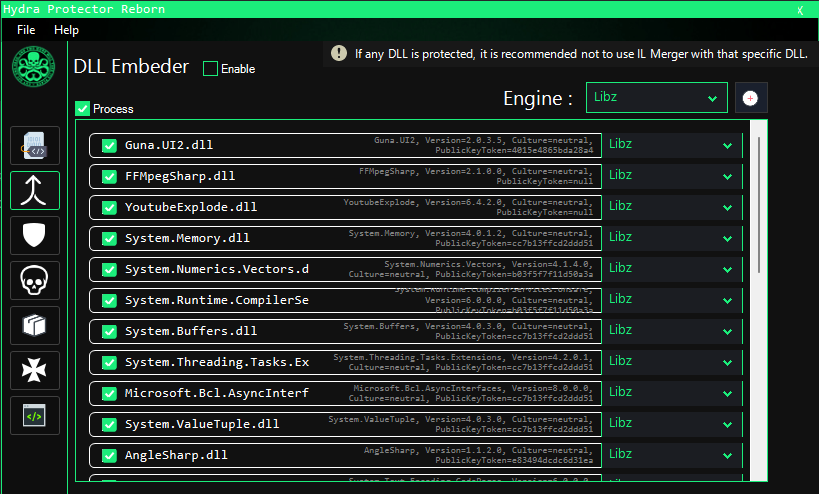Uncheck the Process checkbox

point(83,109)
